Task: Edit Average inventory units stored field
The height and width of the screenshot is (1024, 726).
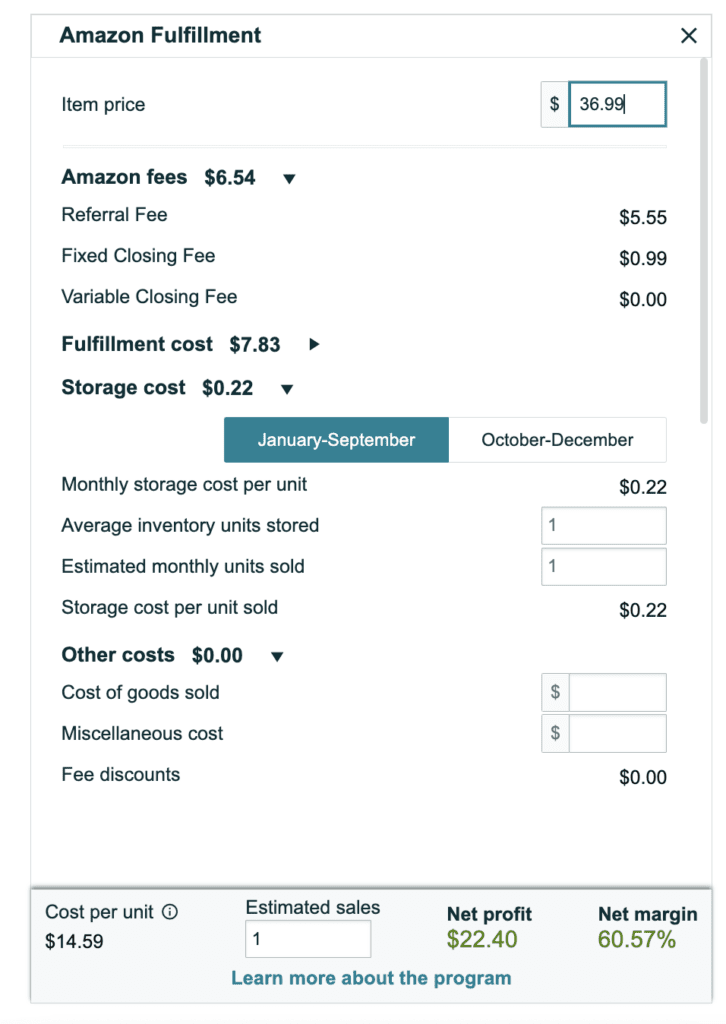Action: [x=604, y=525]
